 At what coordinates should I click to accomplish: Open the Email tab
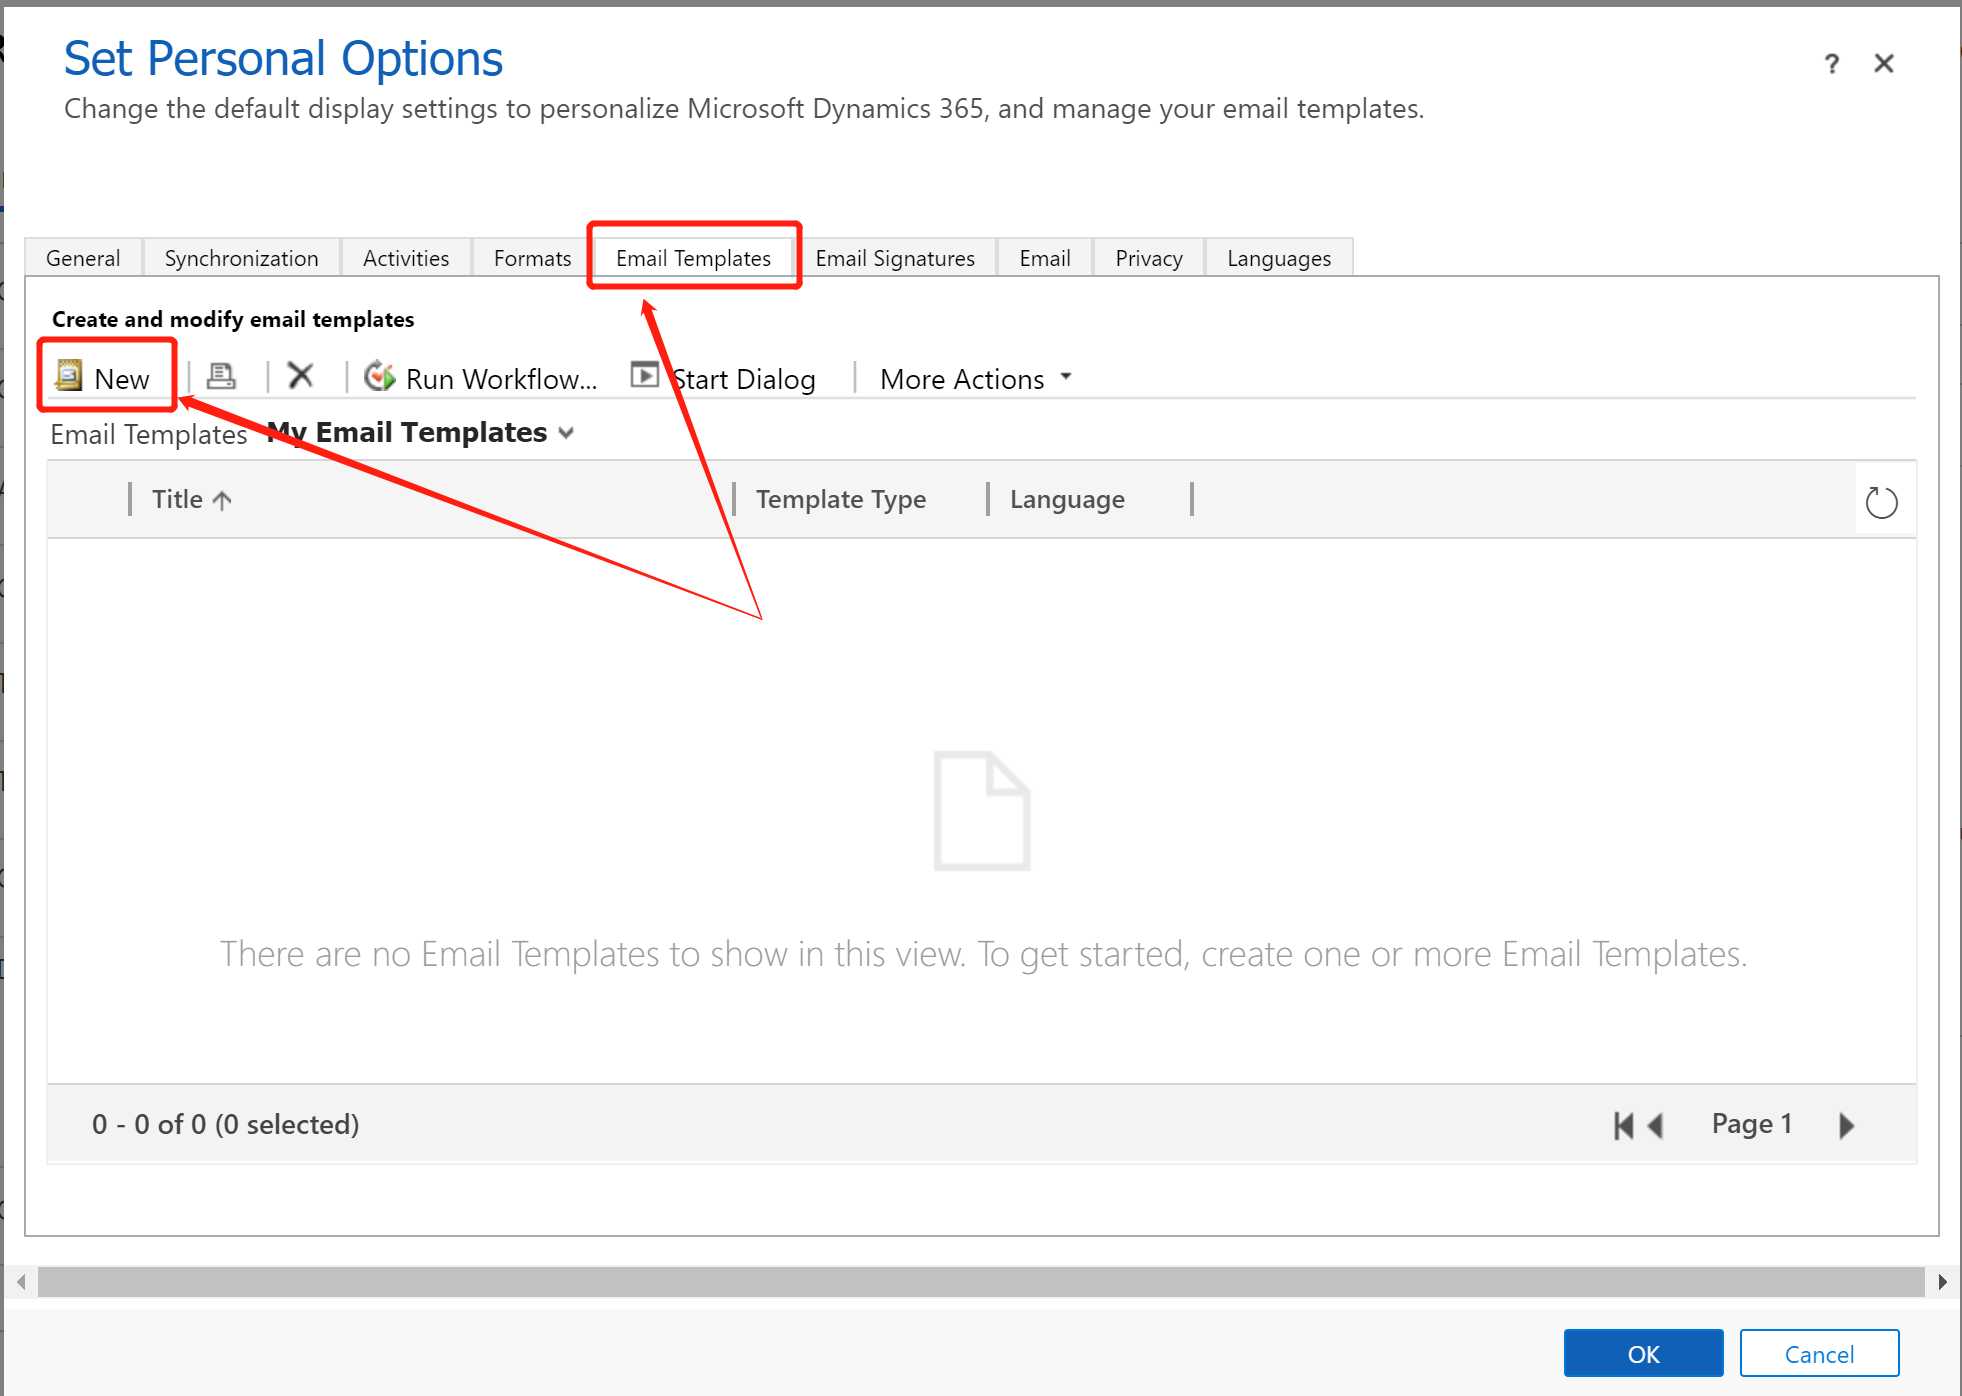[x=1045, y=258]
